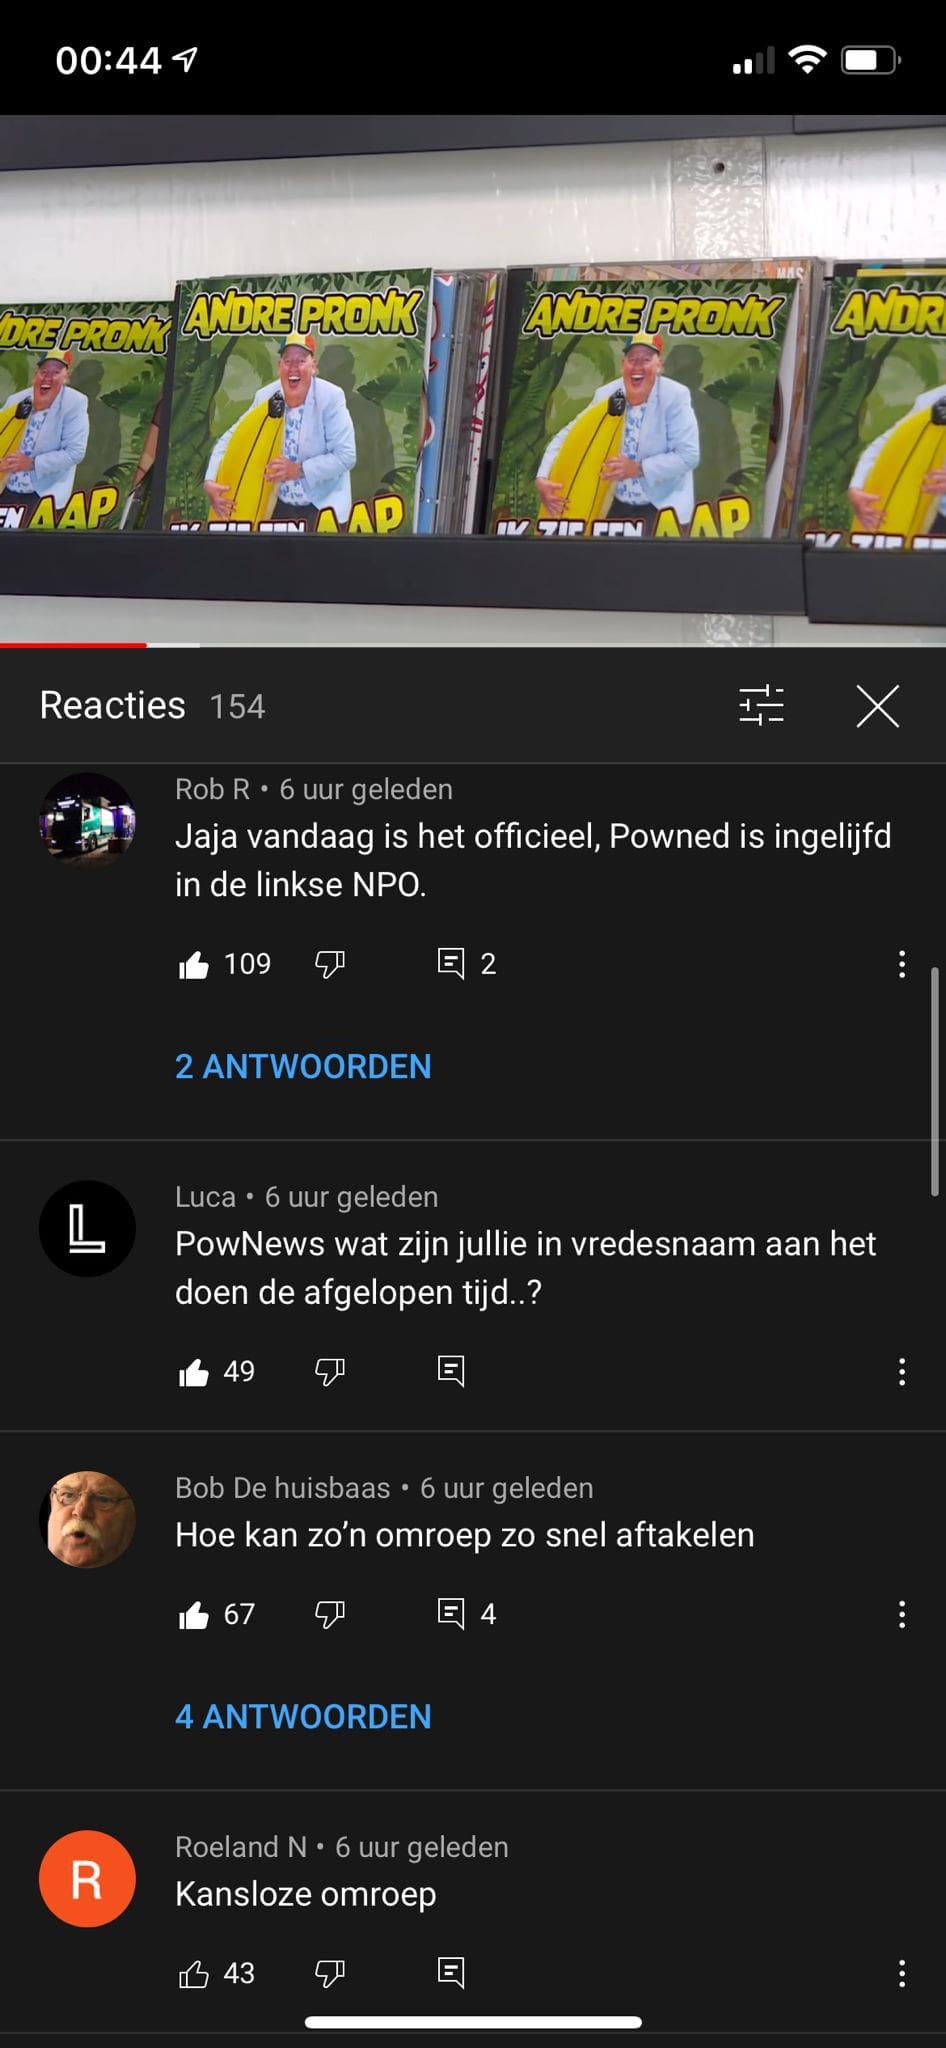Viewport: 946px width, 2048px height.
Task: Open the overflow menu on Bob De huisbaas' comment
Action: (902, 1614)
